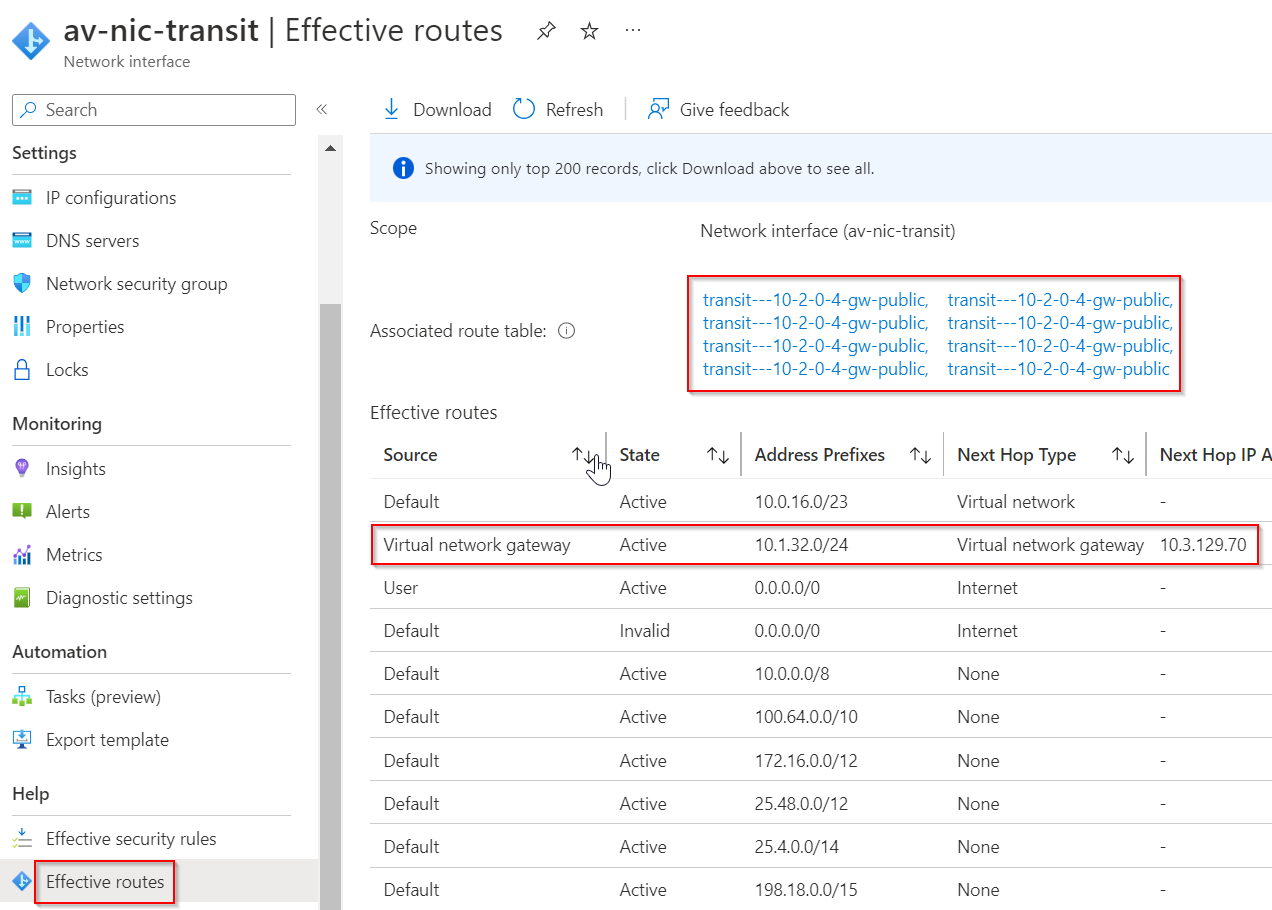Refresh the effective routes list
Viewport: 1272px width, 910px height.
point(558,109)
